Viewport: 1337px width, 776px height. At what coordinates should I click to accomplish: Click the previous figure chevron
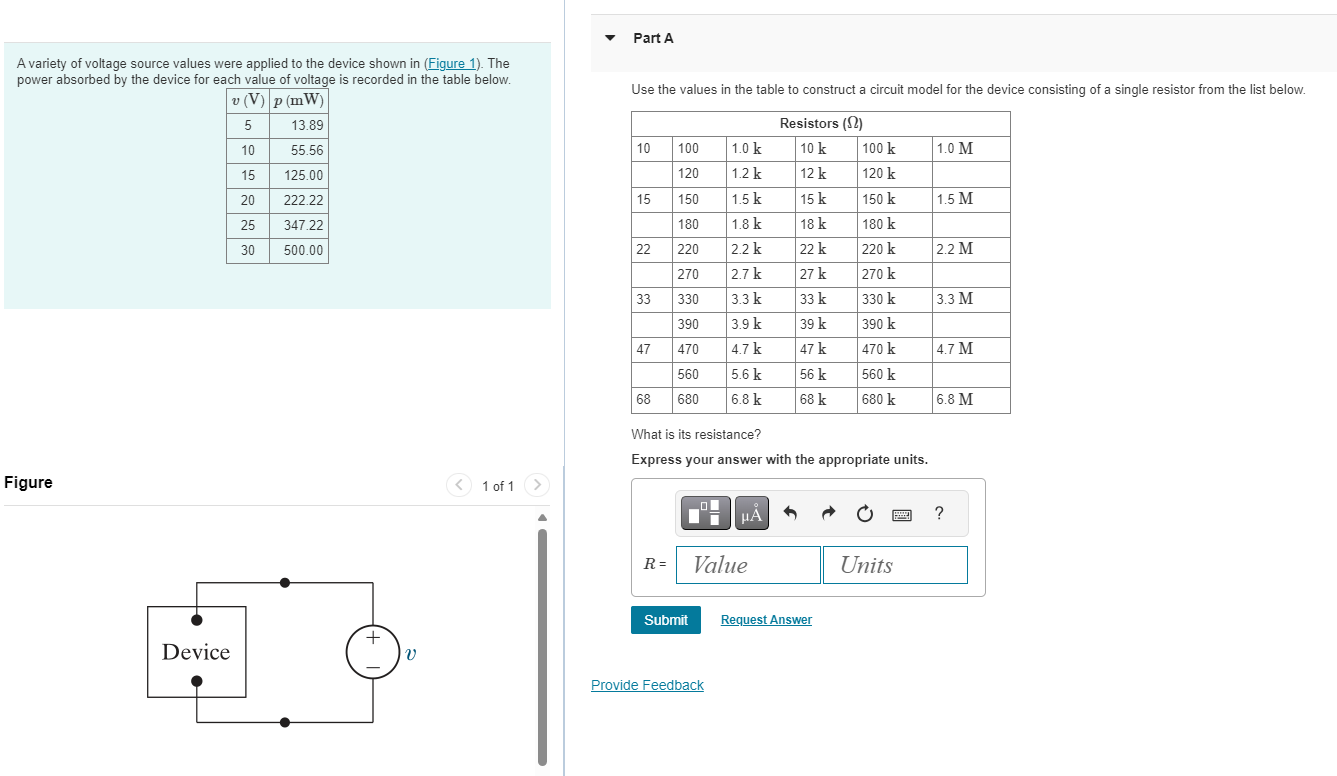tap(458, 485)
